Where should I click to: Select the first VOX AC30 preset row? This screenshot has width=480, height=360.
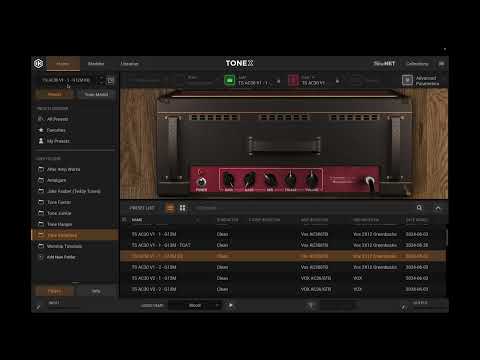point(283,278)
